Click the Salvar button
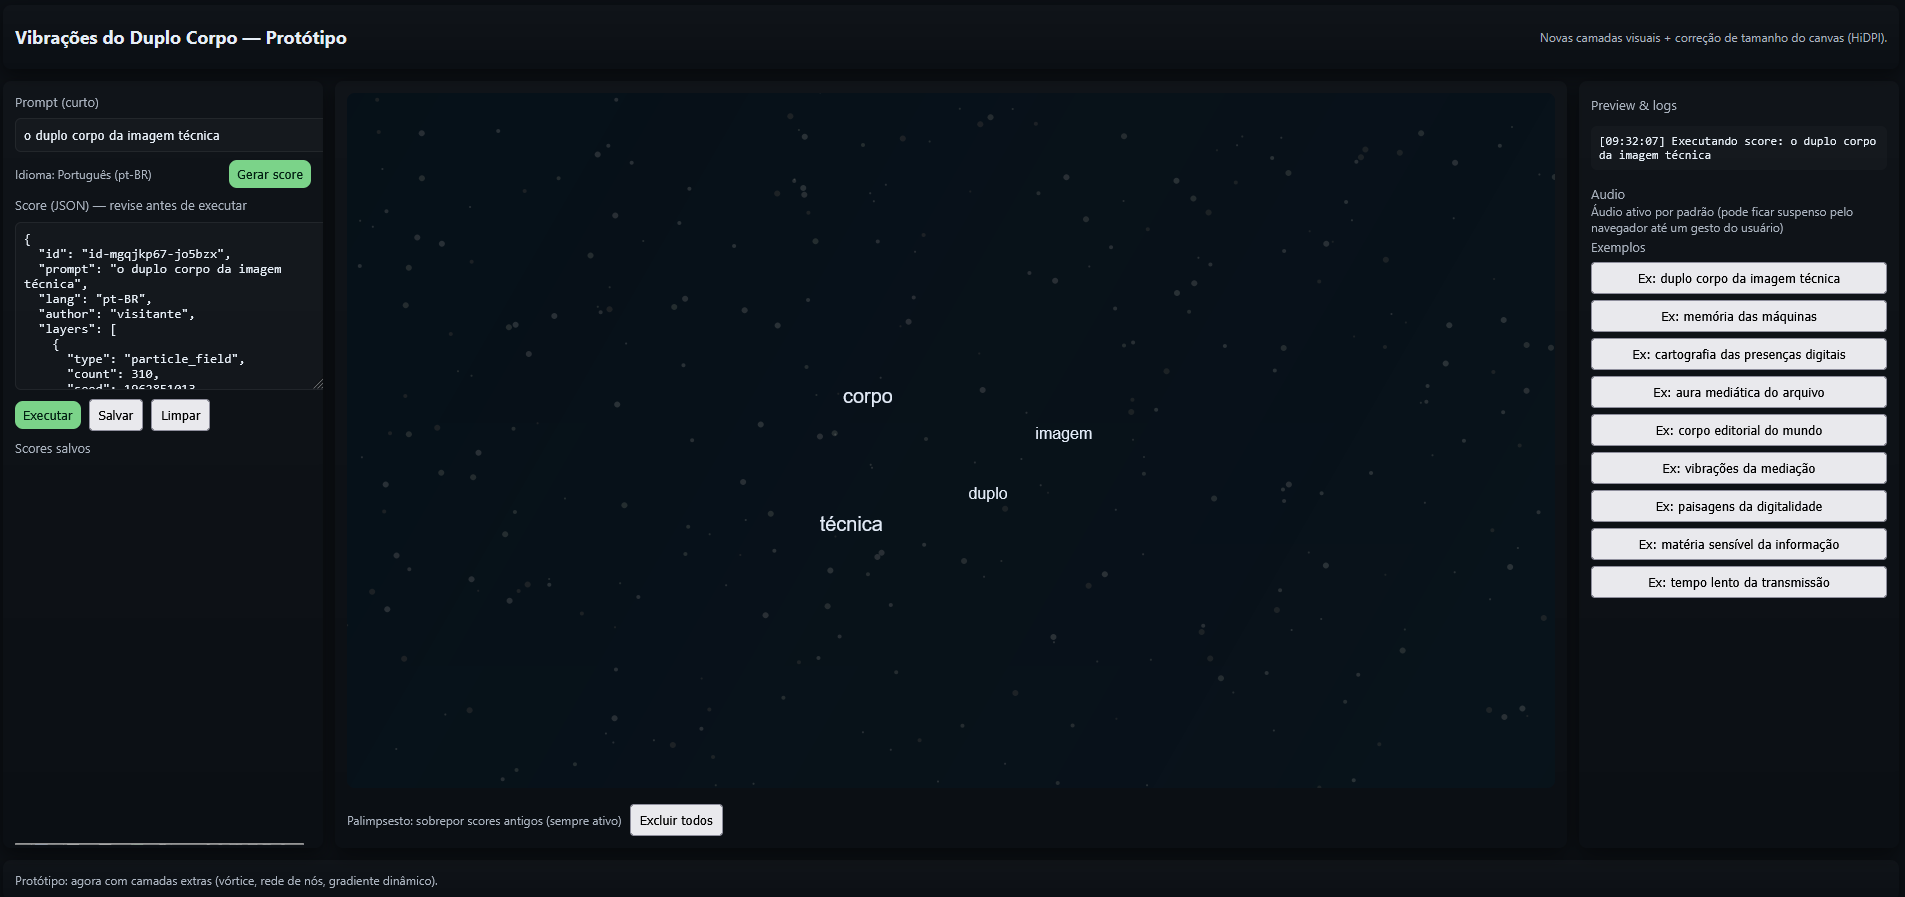The image size is (1905, 897). 115,415
